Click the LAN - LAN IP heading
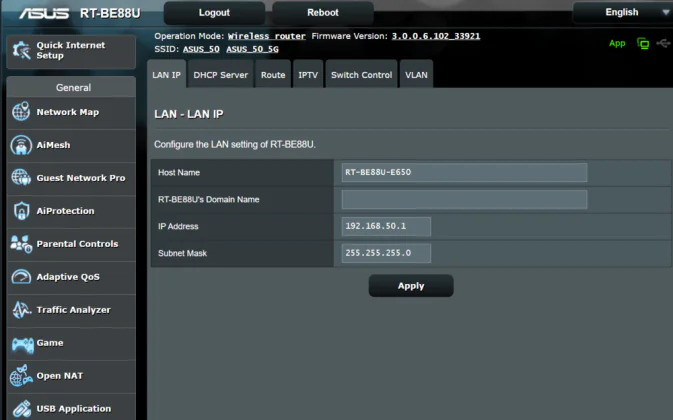The width and height of the screenshot is (673, 420). click(x=189, y=114)
